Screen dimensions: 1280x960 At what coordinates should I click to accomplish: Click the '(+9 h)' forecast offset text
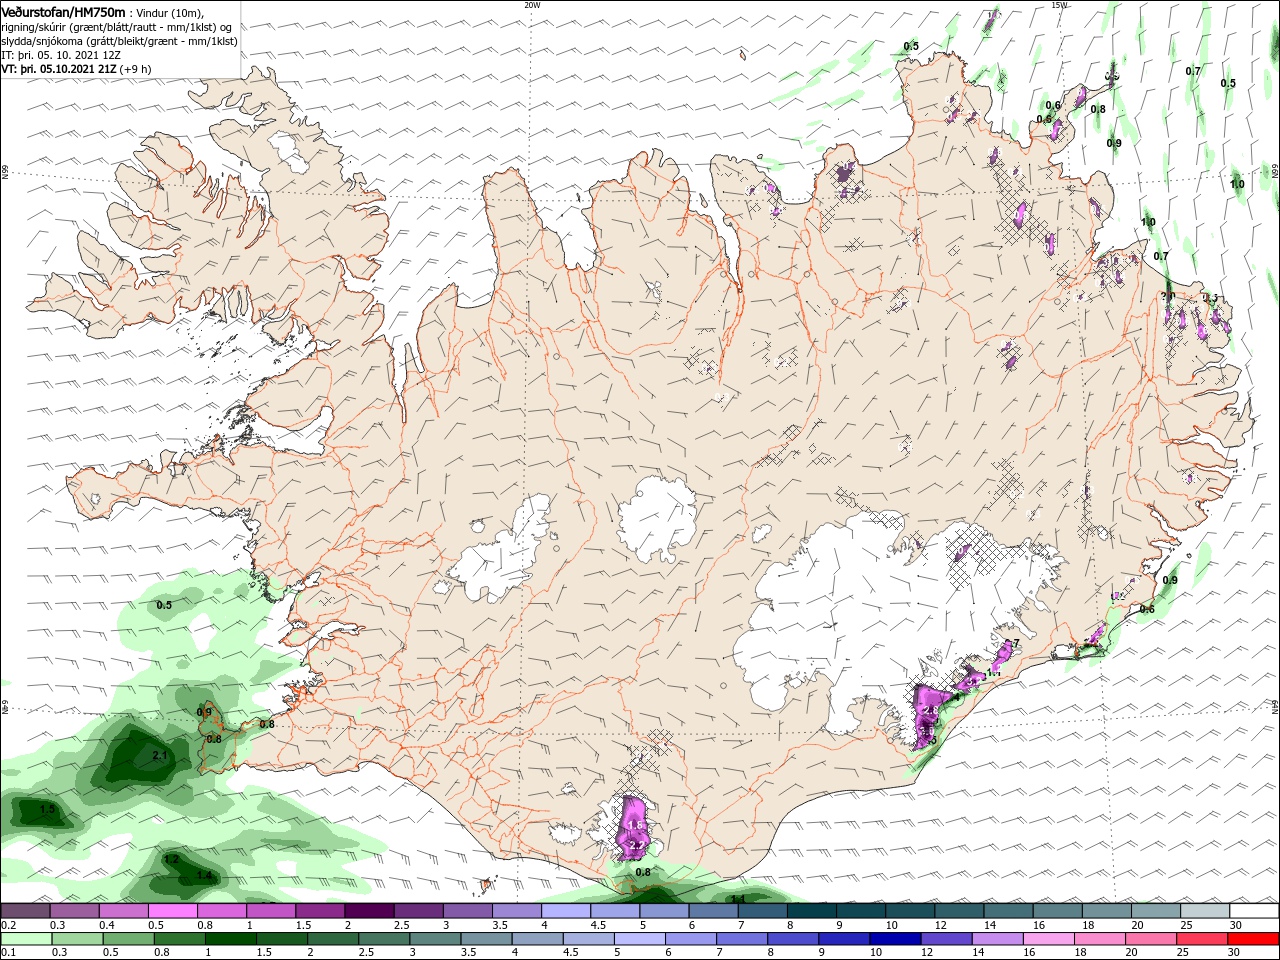pyautogui.click(x=135, y=69)
